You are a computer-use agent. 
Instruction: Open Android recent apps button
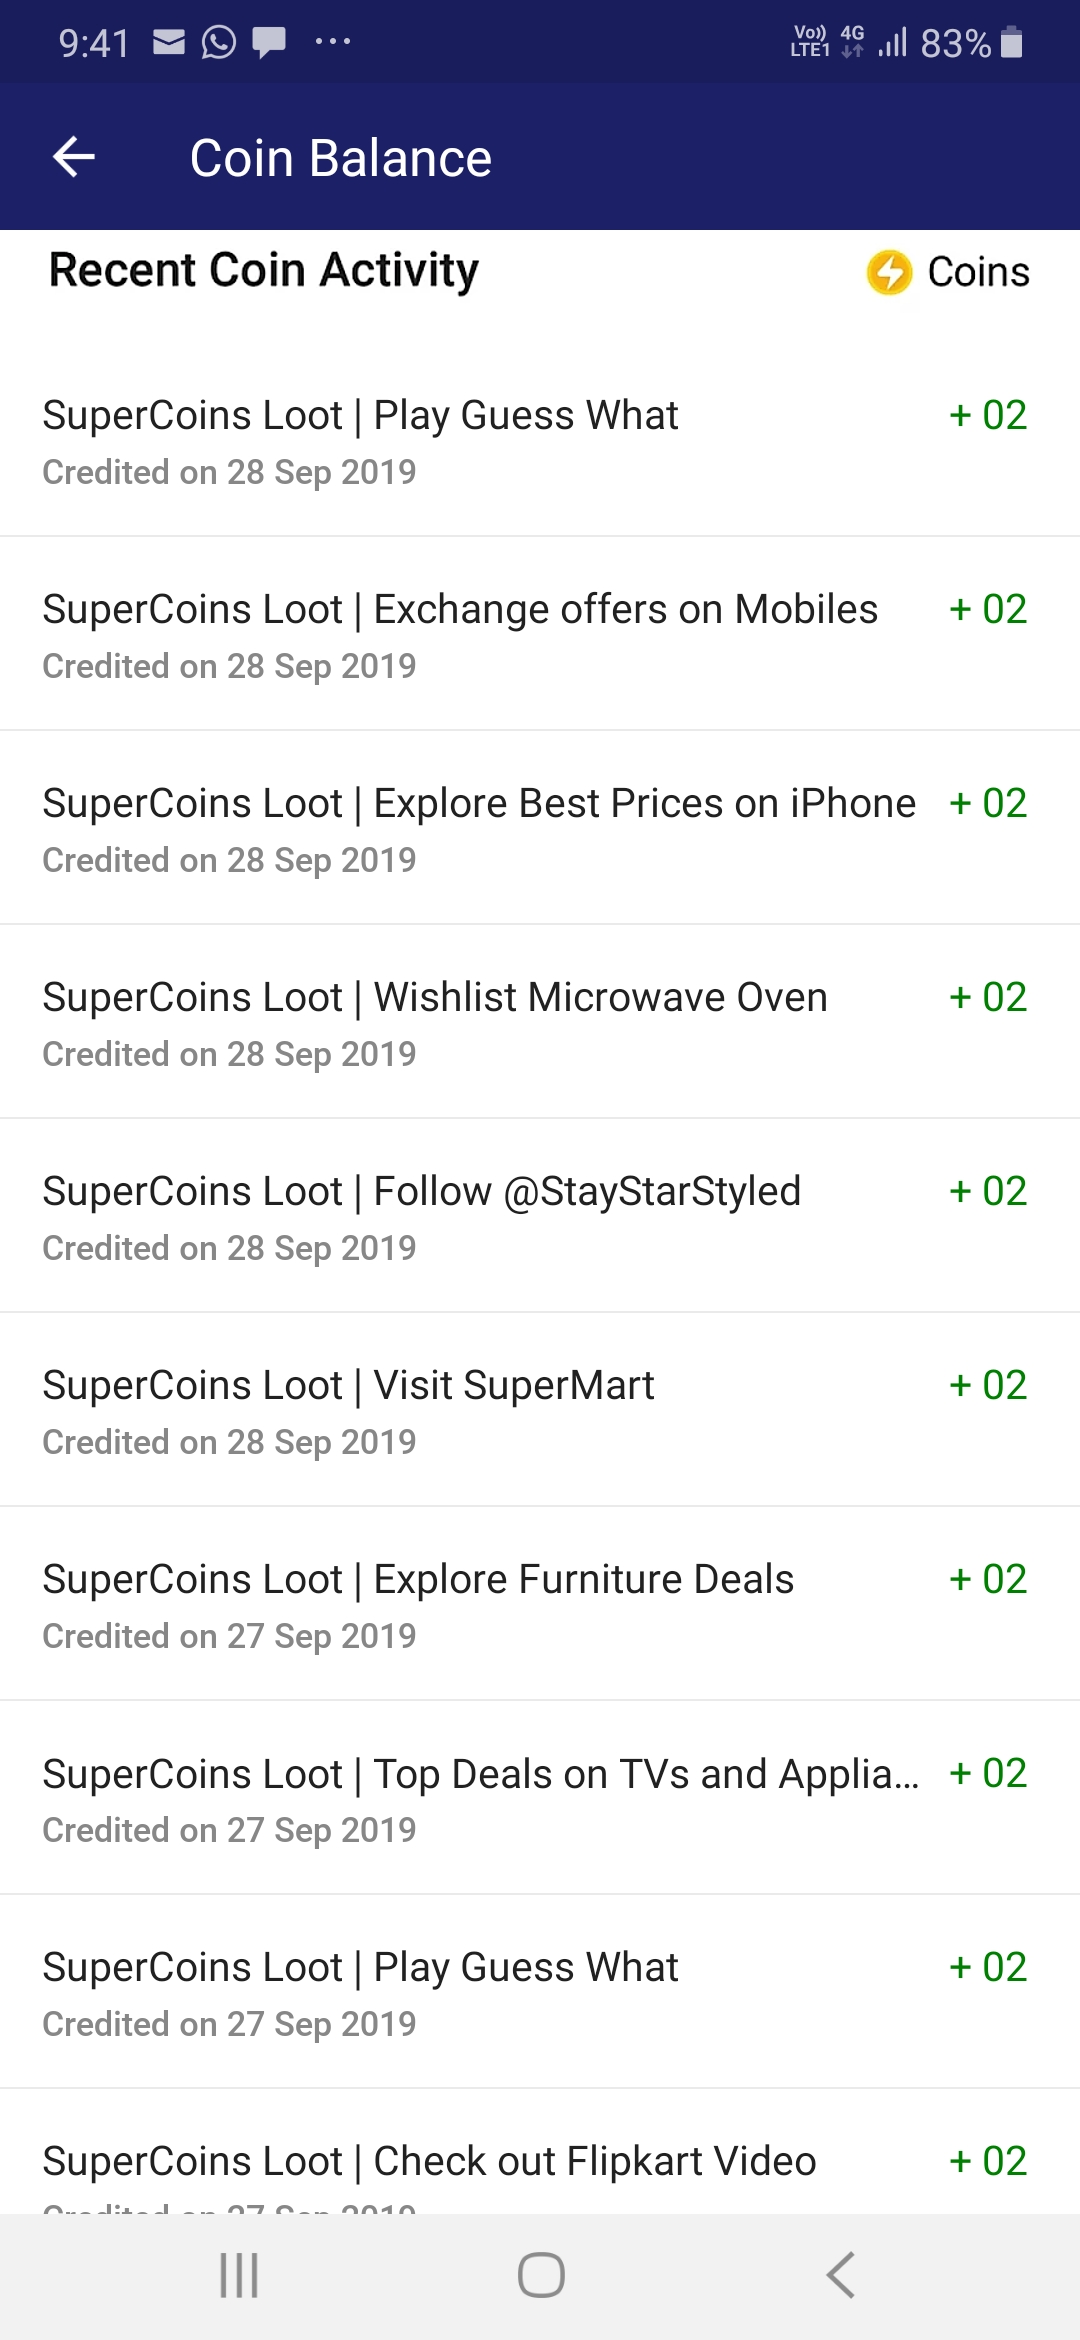[239, 2275]
